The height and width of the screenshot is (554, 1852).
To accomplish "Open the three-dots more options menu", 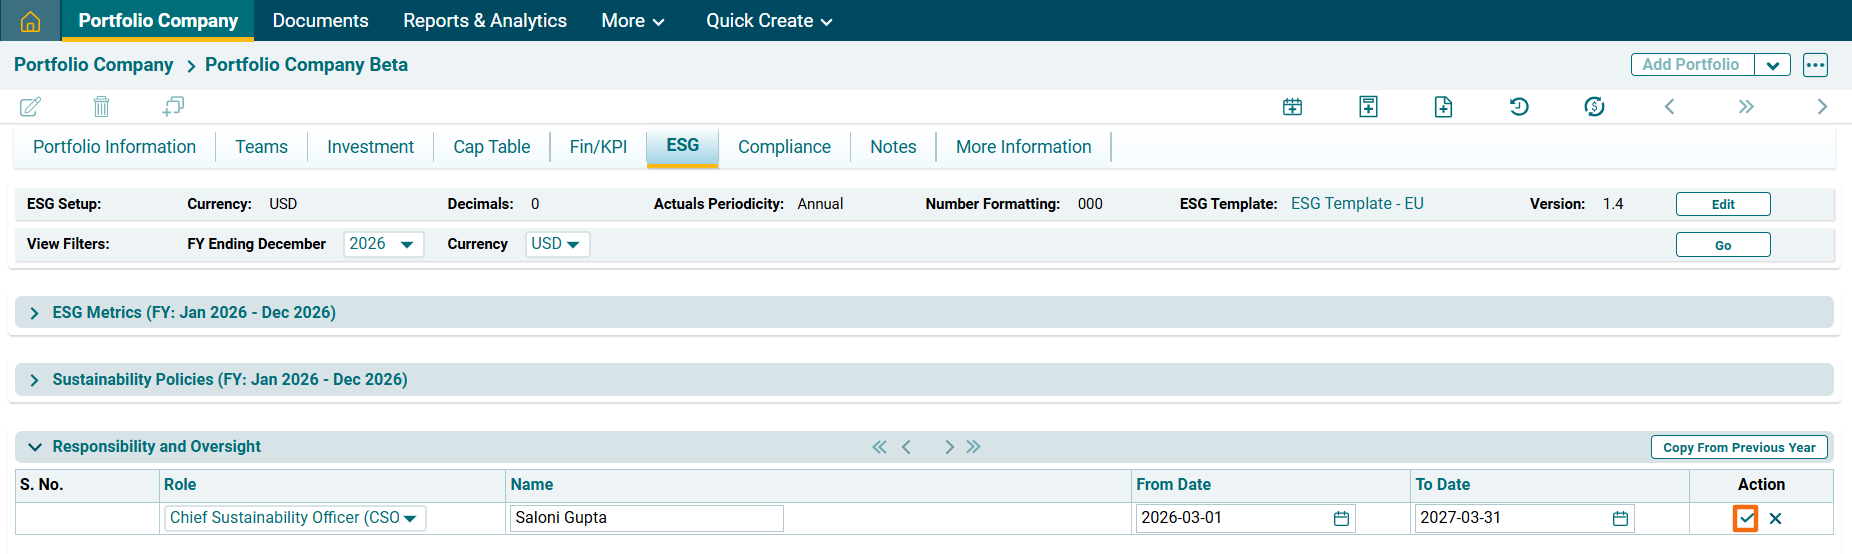I will (1815, 65).
